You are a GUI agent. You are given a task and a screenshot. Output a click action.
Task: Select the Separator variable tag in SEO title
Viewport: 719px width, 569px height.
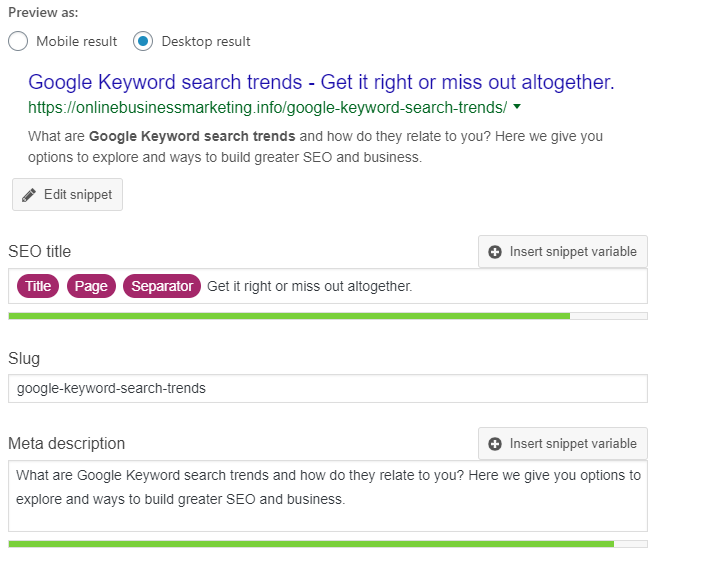(162, 286)
